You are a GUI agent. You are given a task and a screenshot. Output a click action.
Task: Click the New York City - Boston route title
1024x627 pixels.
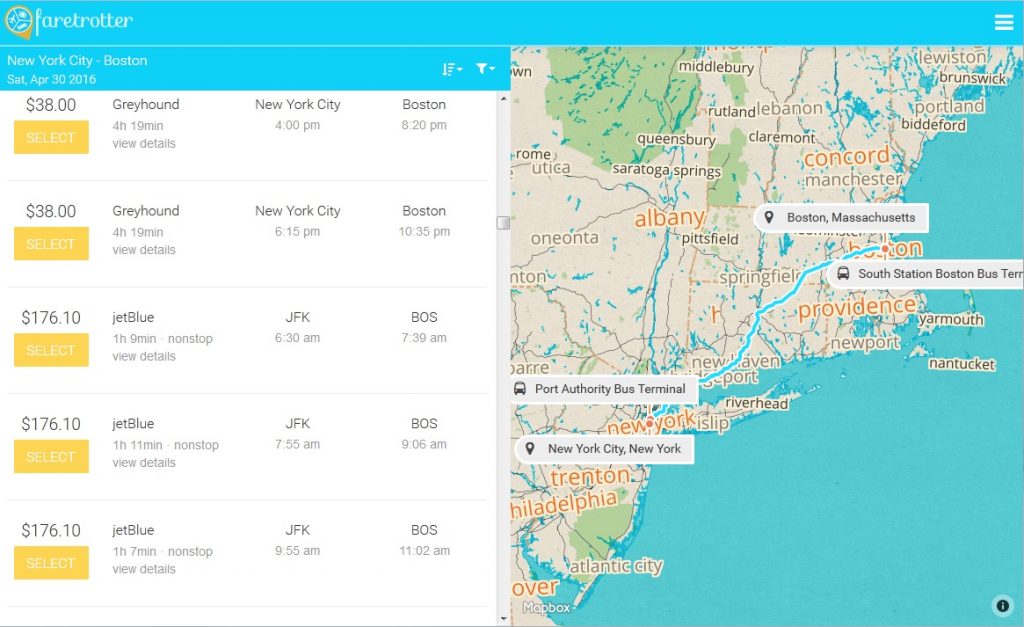coord(77,60)
